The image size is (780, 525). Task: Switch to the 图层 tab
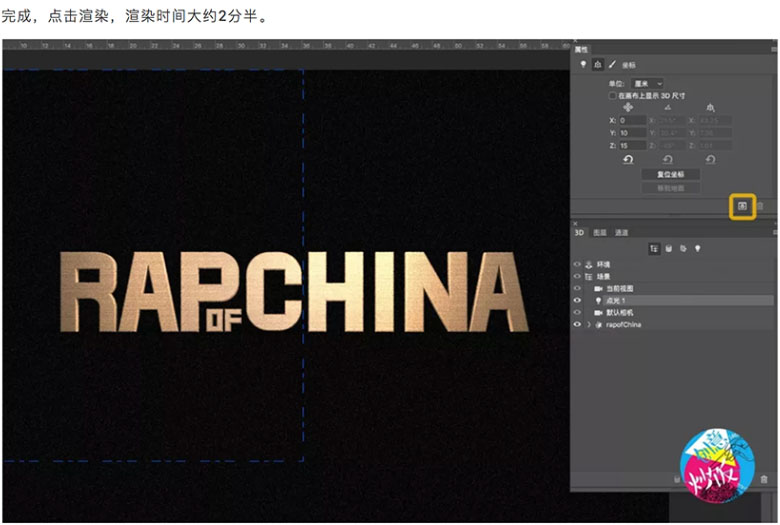(x=600, y=232)
